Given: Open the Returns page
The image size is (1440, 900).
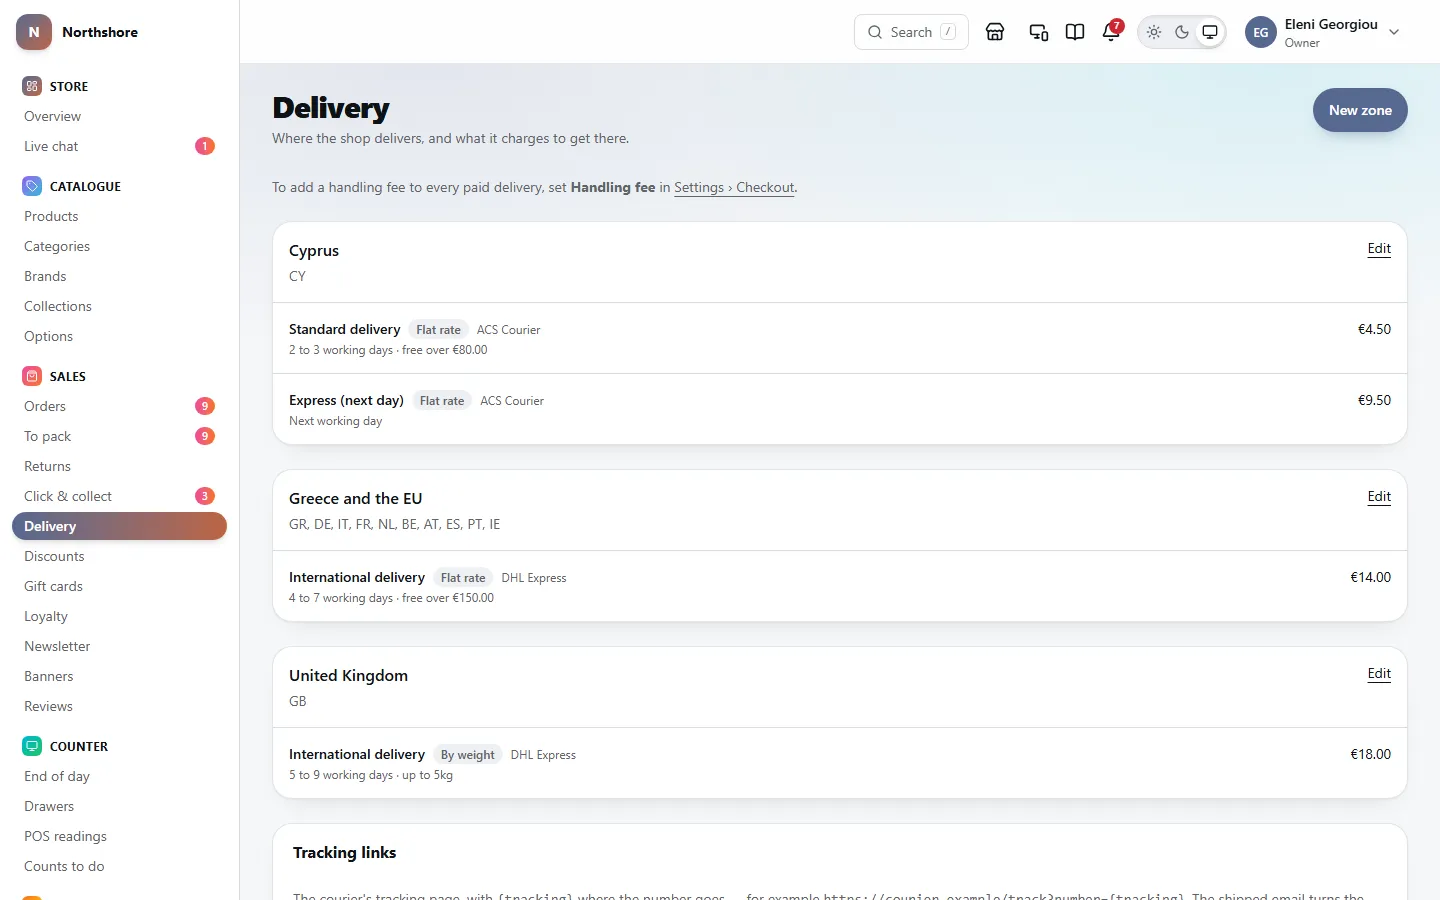Looking at the screenshot, I should (119, 466).
